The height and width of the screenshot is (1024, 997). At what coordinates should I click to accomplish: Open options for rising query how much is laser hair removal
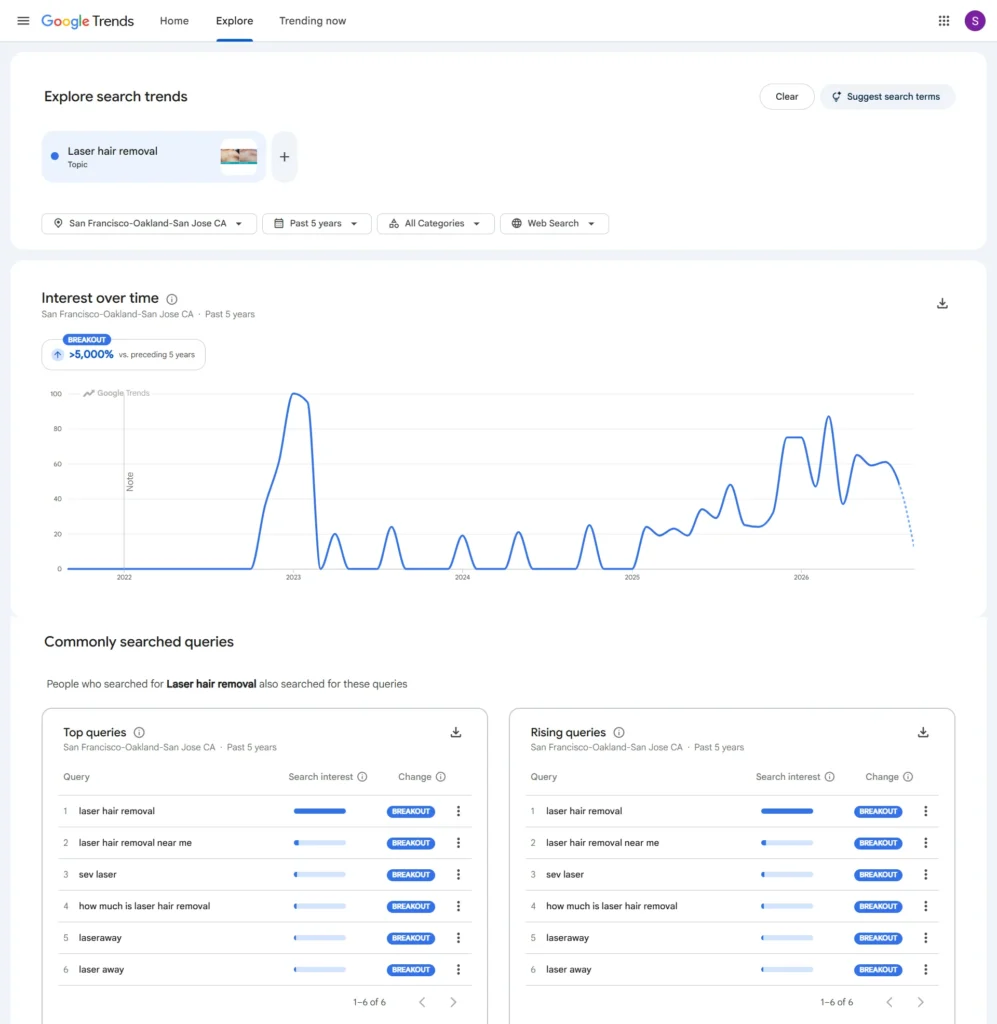click(926, 906)
